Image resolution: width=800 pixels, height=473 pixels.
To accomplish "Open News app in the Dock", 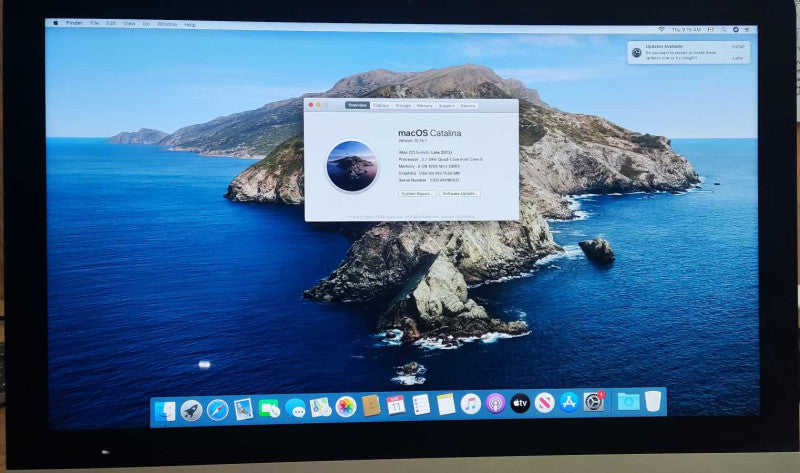I will point(544,403).
